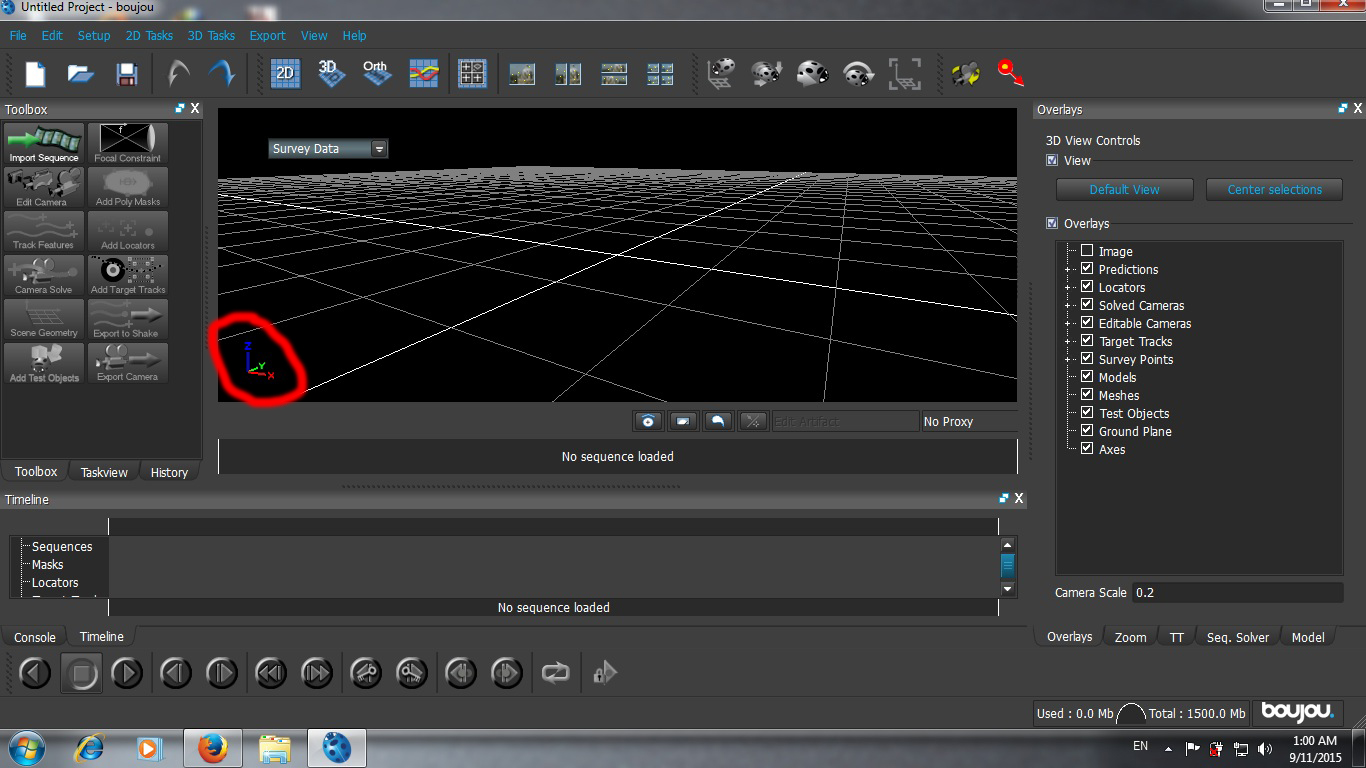Open the Export menu
The image size is (1366, 768).
click(x=267, y=35)
